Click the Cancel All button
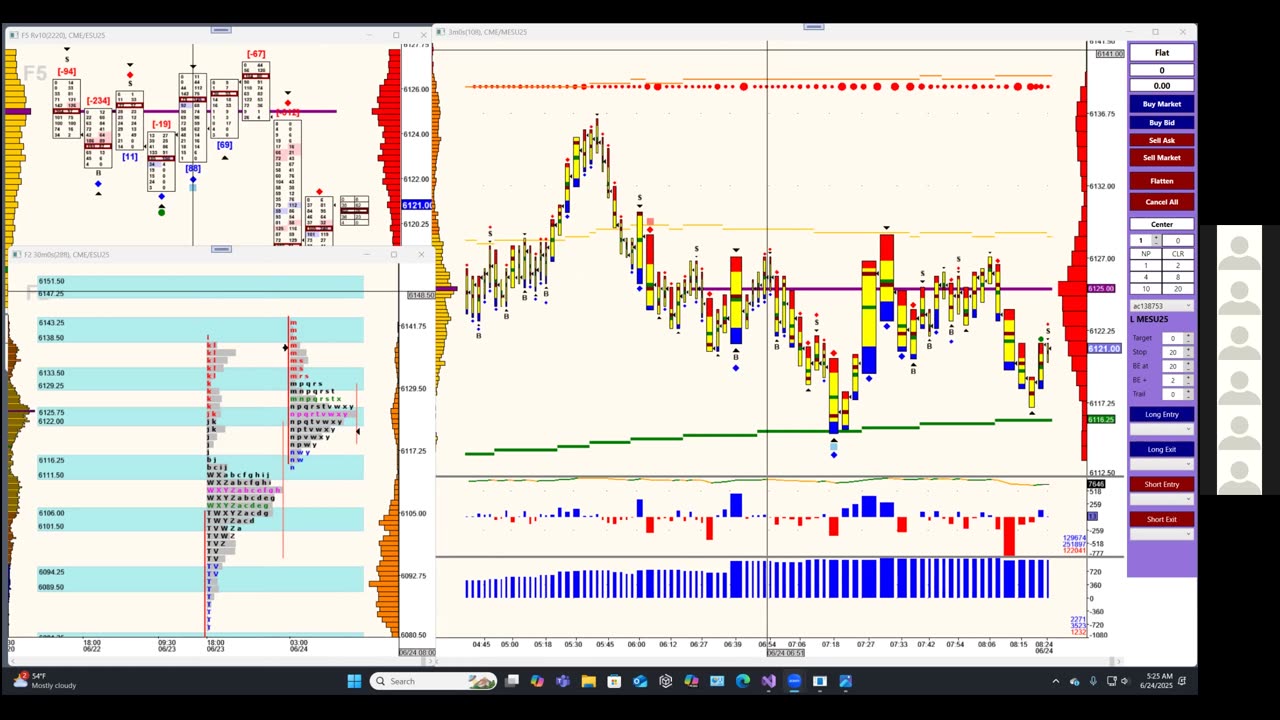1280x720 pixels. (x=1162, y=202)
